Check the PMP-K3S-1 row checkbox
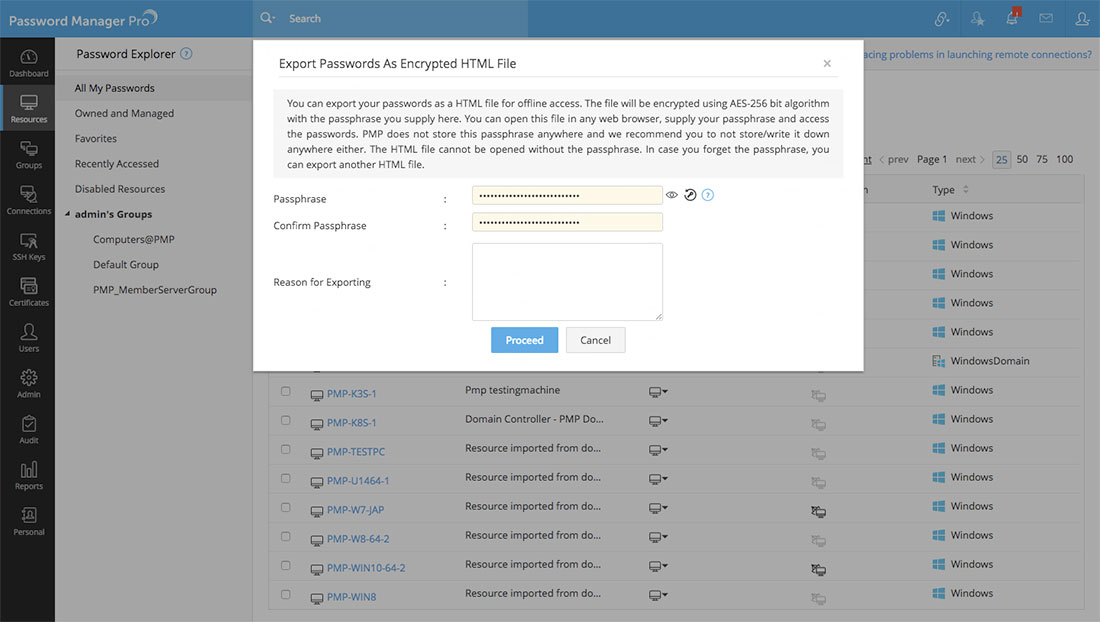The image size is (1100, 622). click(286, 391)
